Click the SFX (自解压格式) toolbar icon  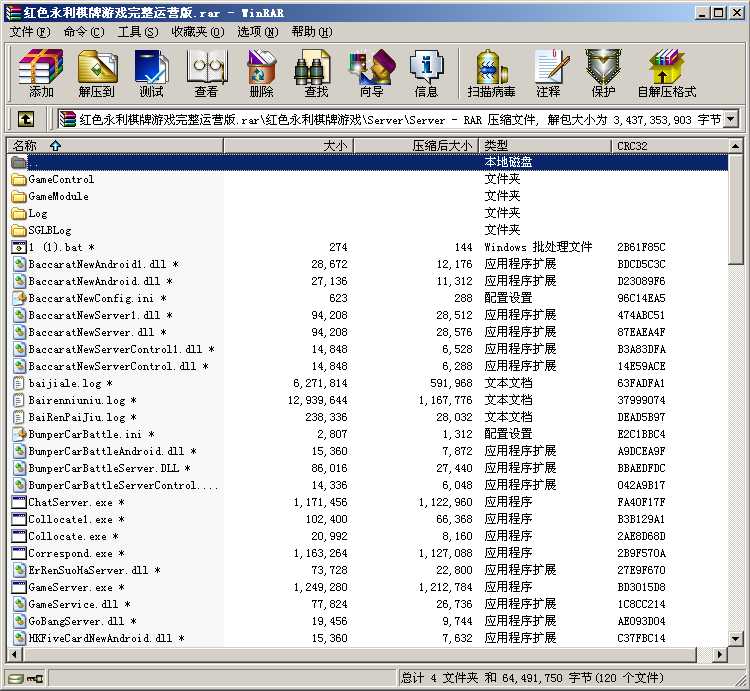coord(667,73)
